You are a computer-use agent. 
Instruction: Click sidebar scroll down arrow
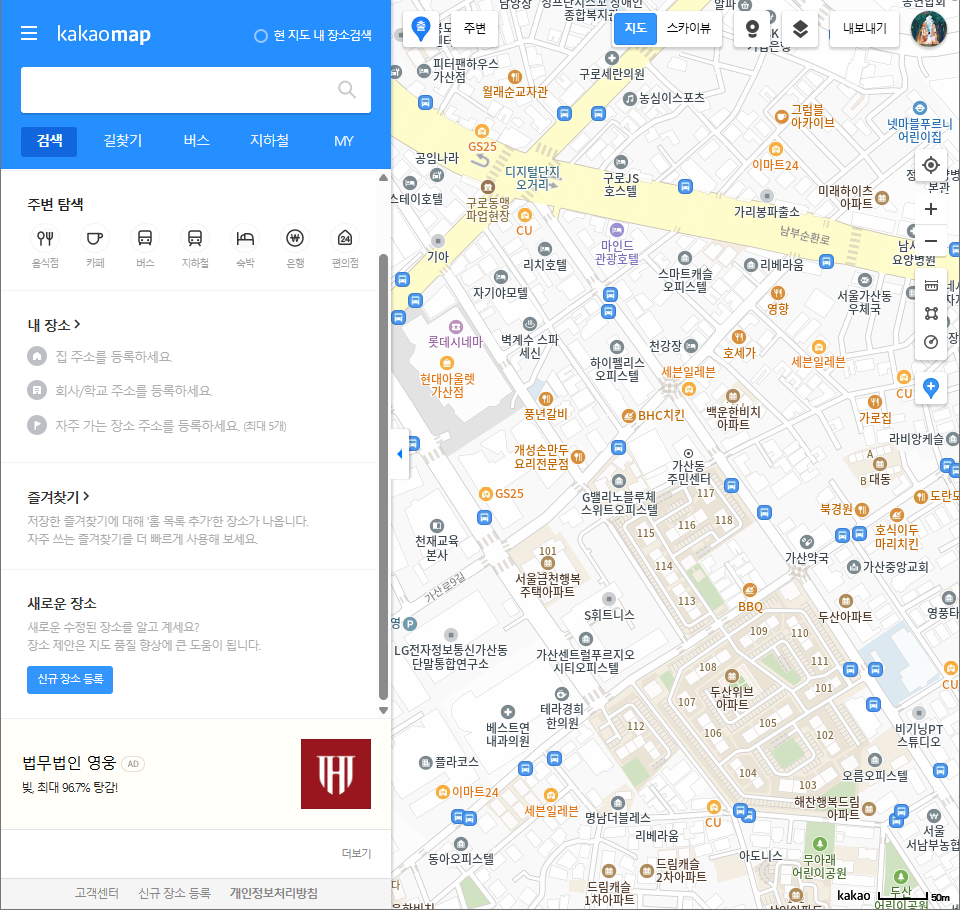click(383, 710)
